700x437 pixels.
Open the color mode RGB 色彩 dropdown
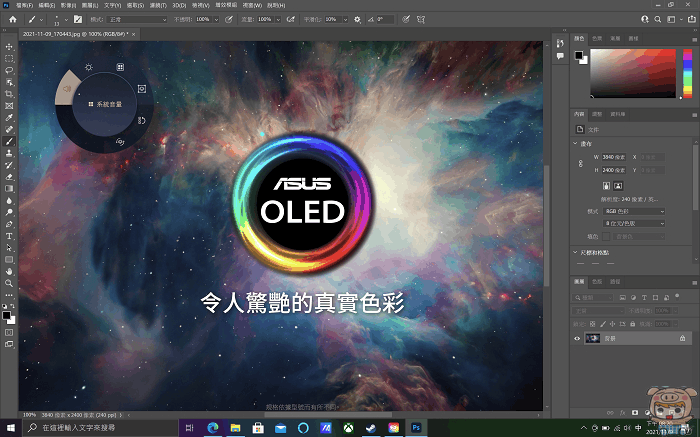(x=633, y=211)
